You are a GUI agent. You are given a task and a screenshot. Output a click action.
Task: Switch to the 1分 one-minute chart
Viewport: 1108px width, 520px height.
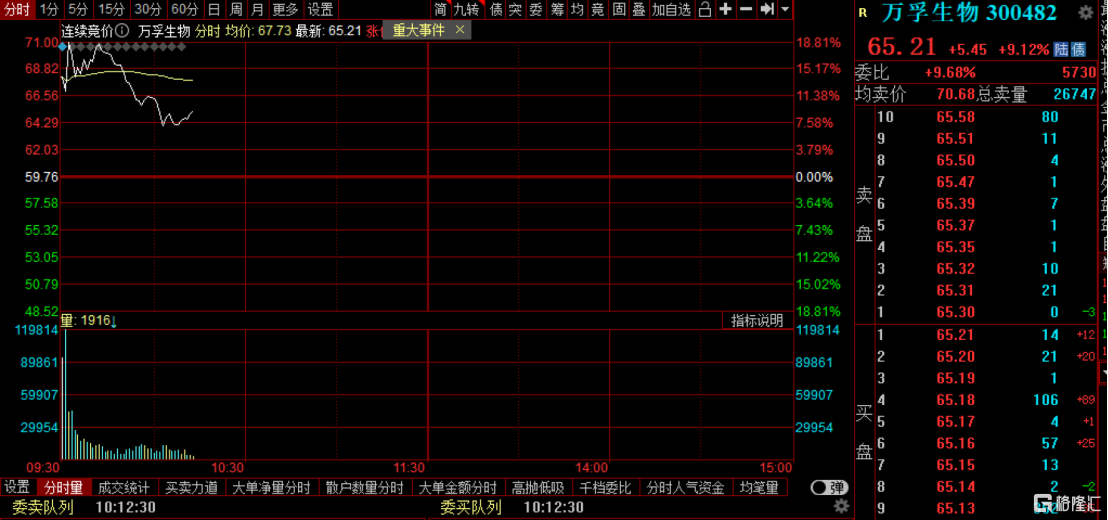coord(49,9)
